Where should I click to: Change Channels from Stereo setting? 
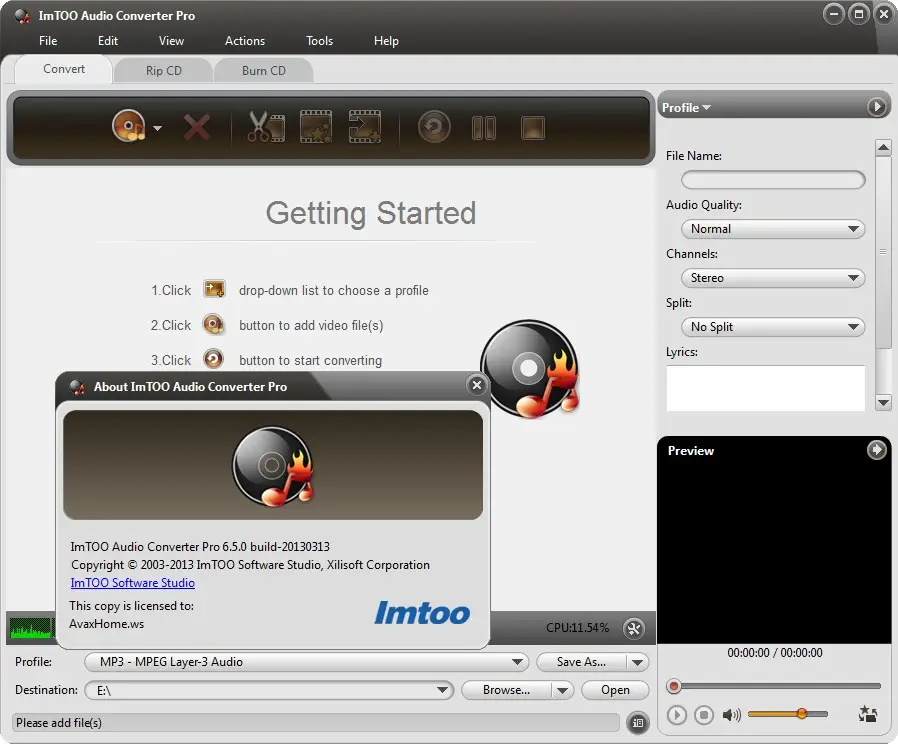[x=772, y=277]
